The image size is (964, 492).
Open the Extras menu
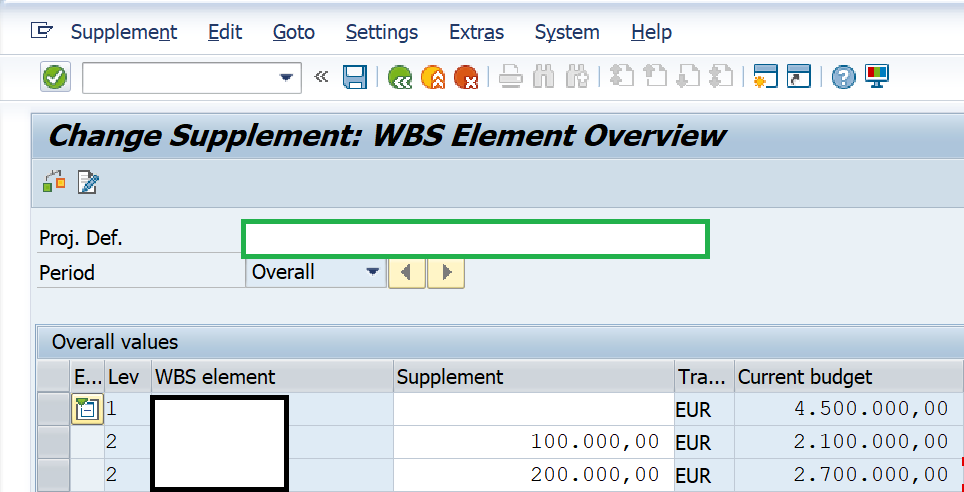(x=476, y=32)
